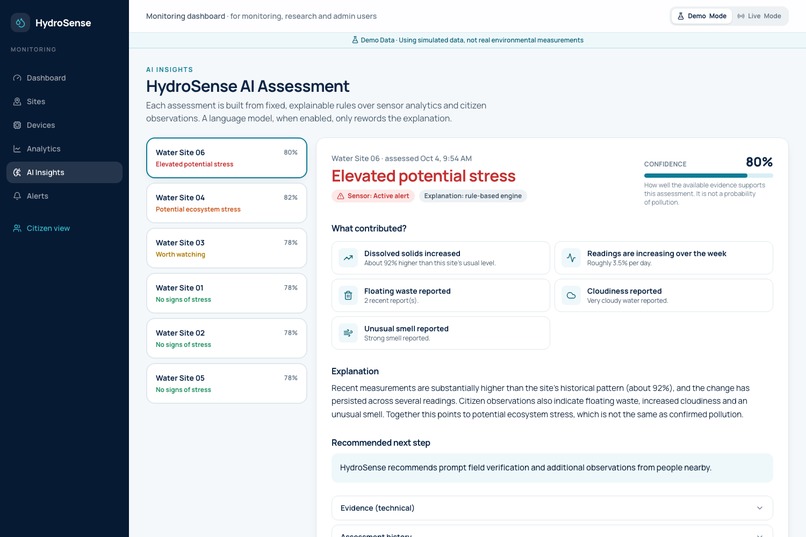Viewport: 806px width, 537px height.
Task: Select Water Site 05 assessment card
Action: [227, 384]
